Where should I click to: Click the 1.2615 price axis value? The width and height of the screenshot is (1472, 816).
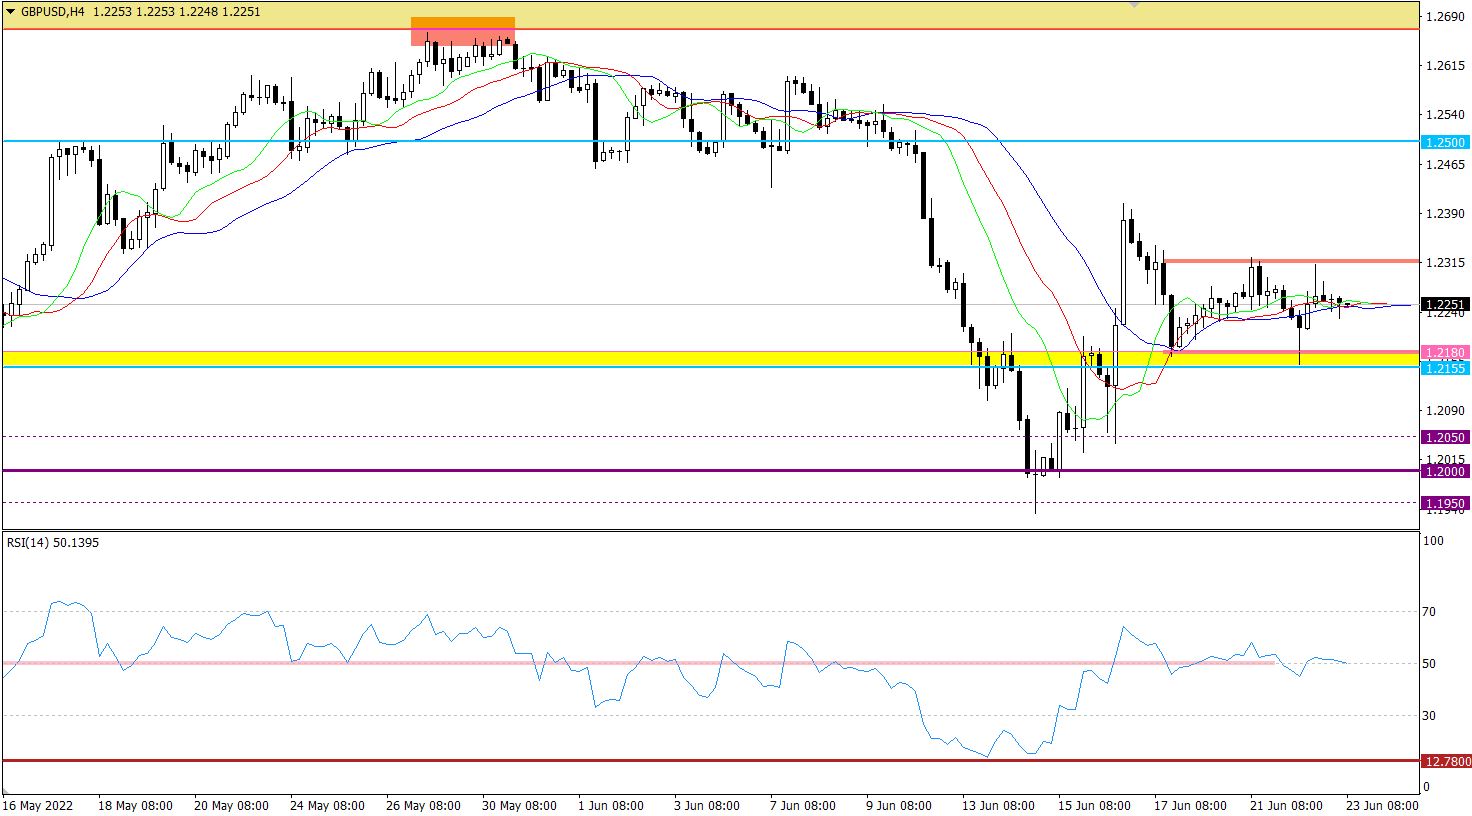pyautogui.click(x=1447, y=65)
